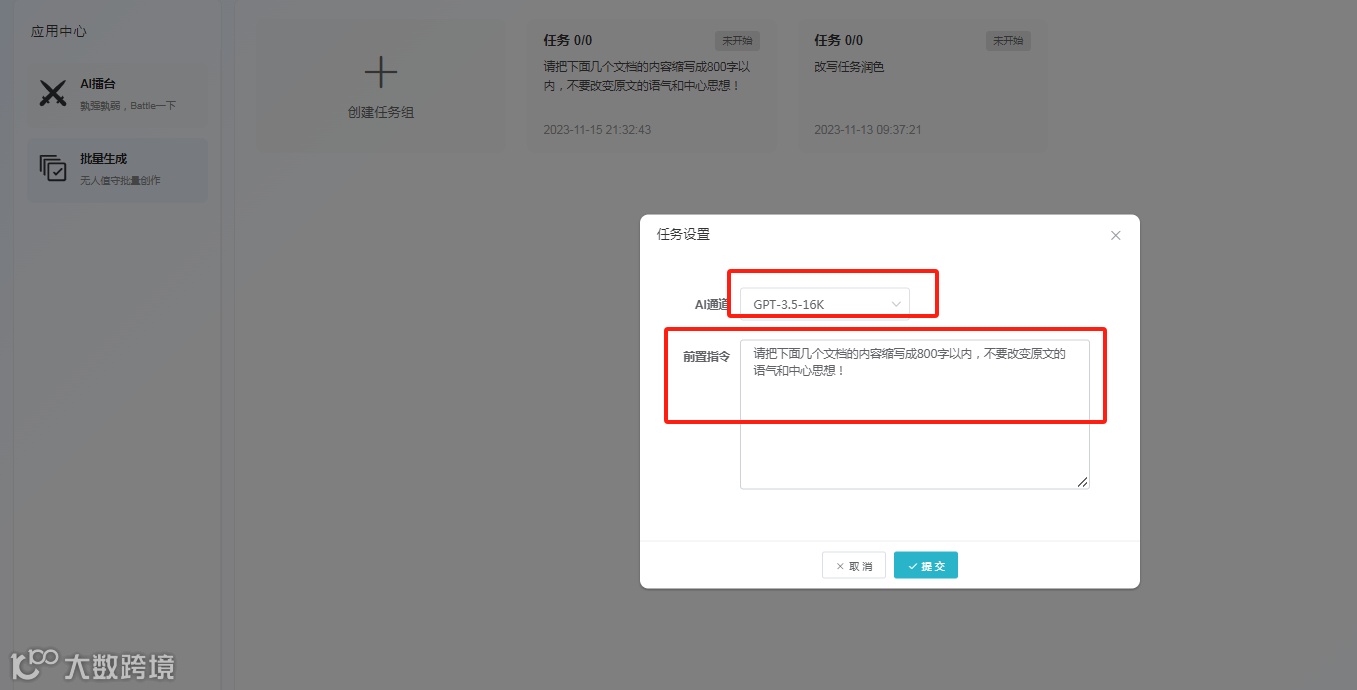Close the 任务设置 dialog with X

(1116, 236)
